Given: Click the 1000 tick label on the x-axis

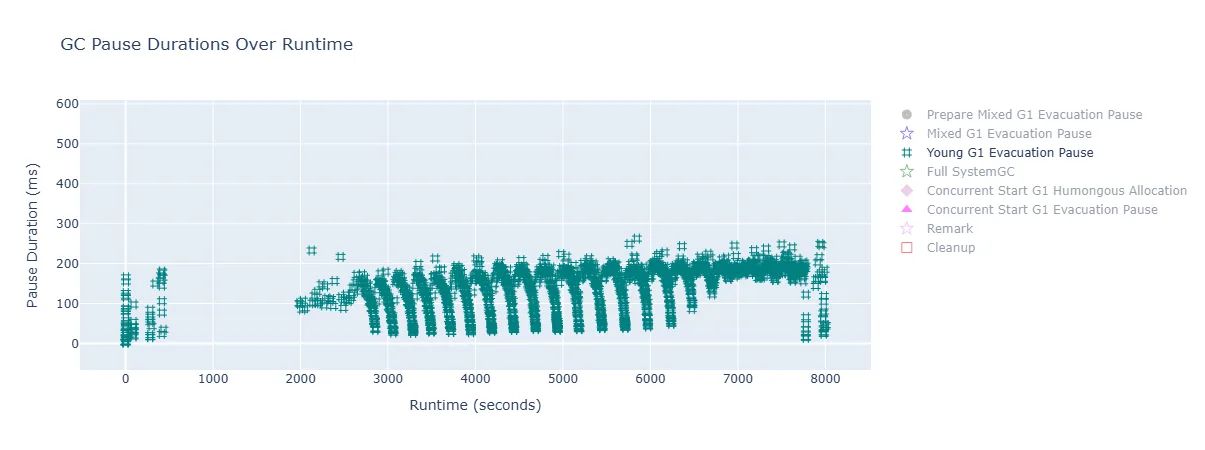Looking at the screenshot, I should pyautogui.click(x=212, y=379).
